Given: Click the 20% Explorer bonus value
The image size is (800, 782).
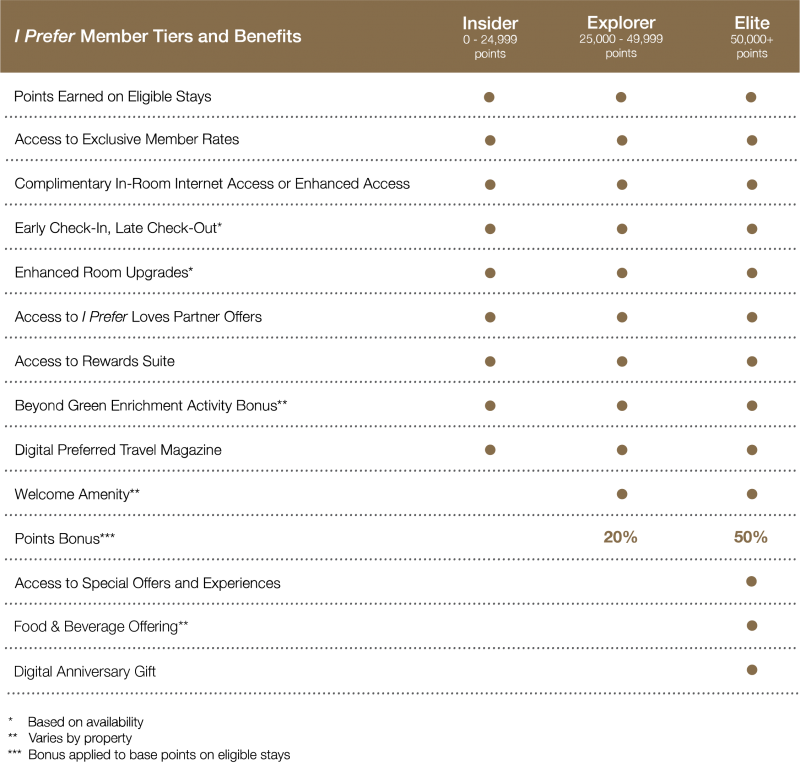Looking at the screenshot, I should 621,537.
